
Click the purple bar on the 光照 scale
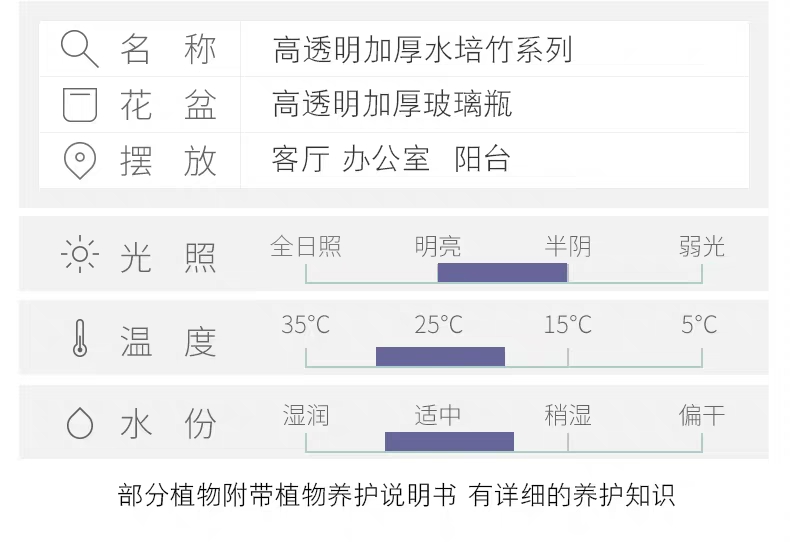pos(502,273)
